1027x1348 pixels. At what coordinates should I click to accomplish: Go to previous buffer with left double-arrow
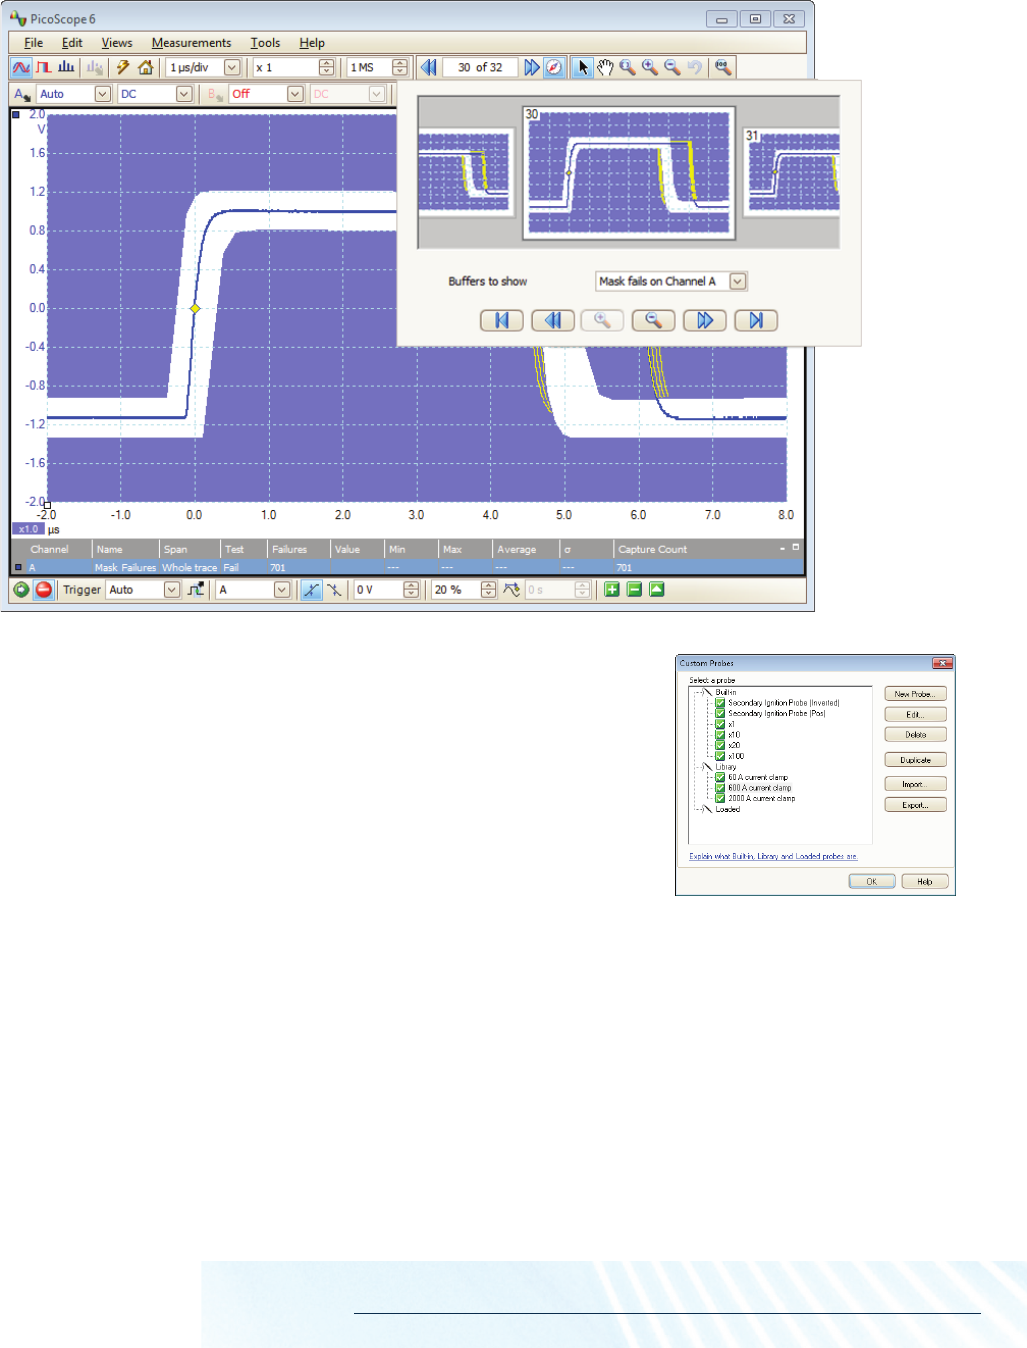tap(429, 67)
